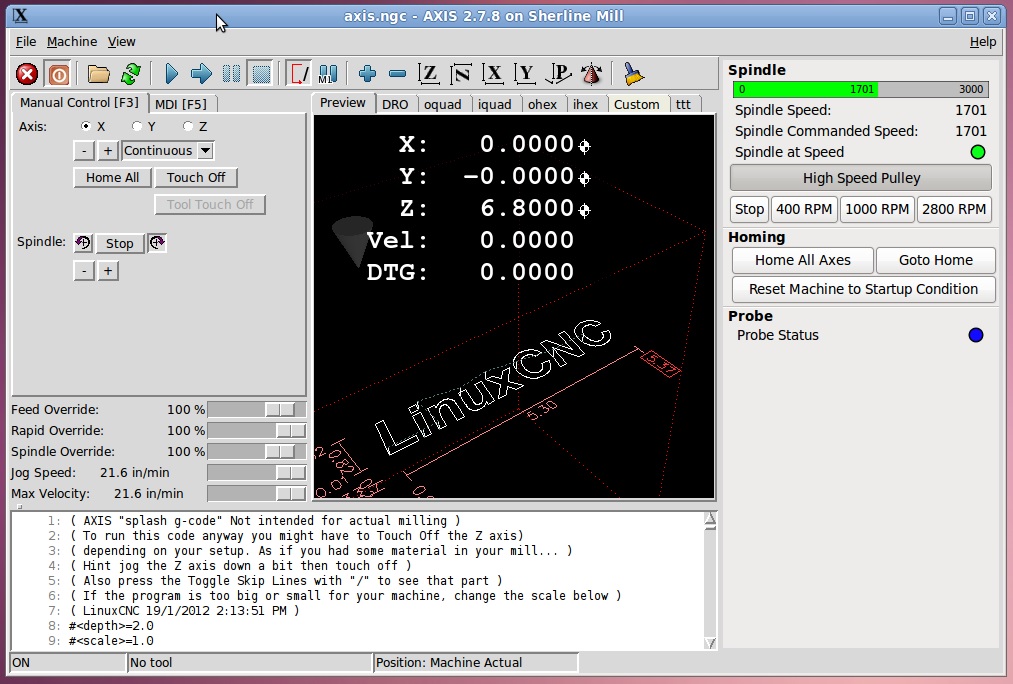Switch to perspective view
The width and height of the screenshot is (1013, 684).
[x=558, y=74]
